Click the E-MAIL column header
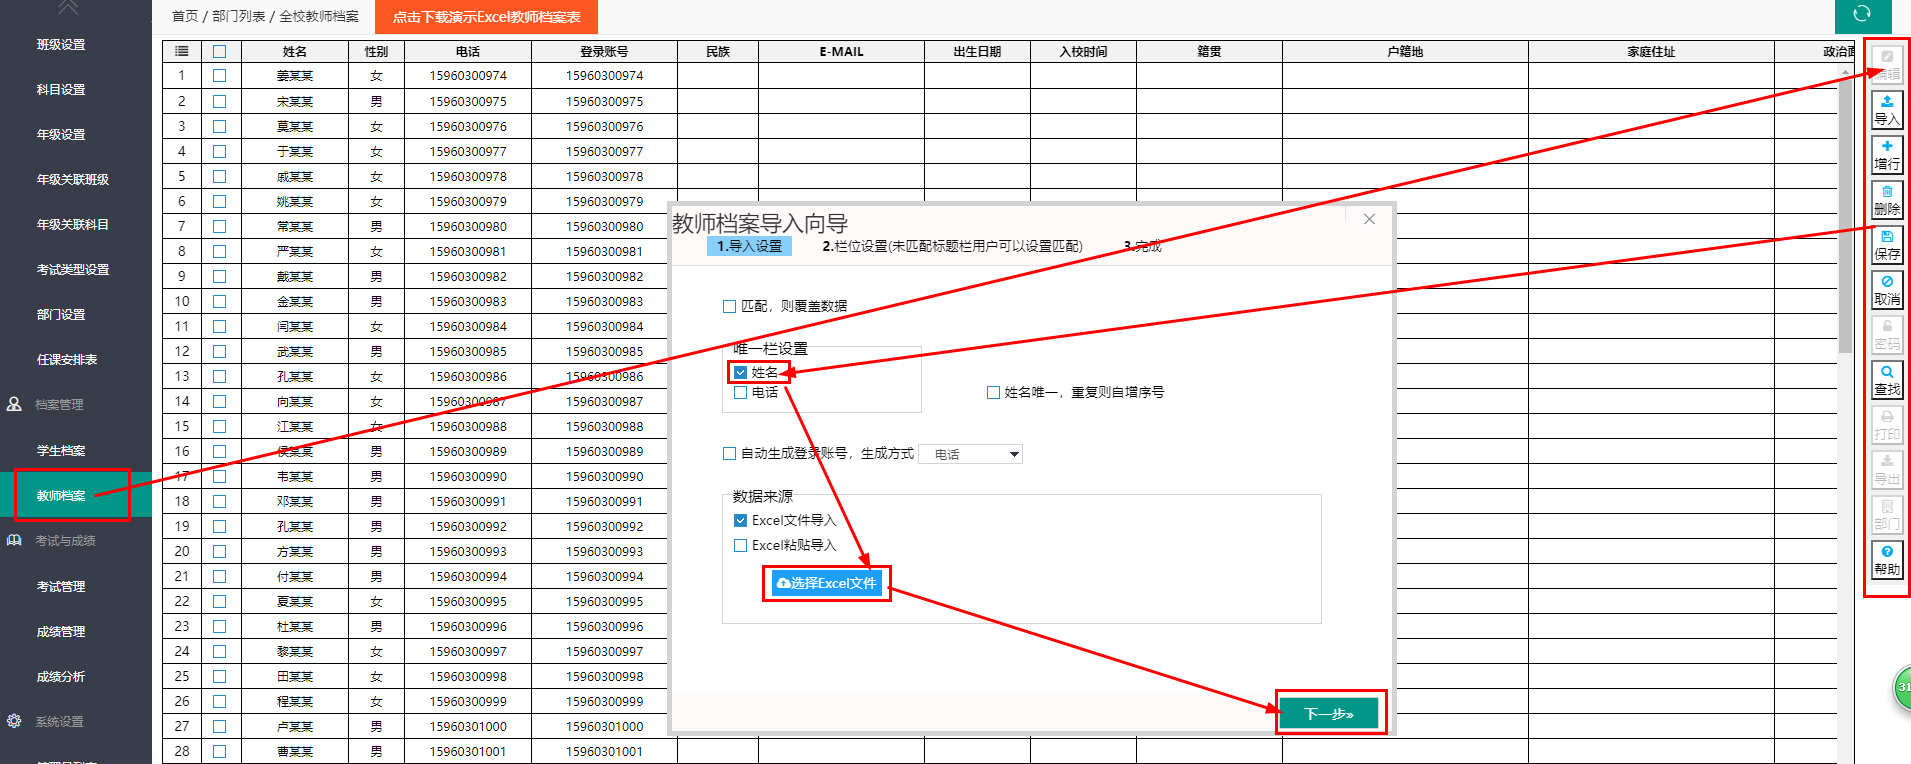This screenshot has height=764, width=1911. click(841, 51)
